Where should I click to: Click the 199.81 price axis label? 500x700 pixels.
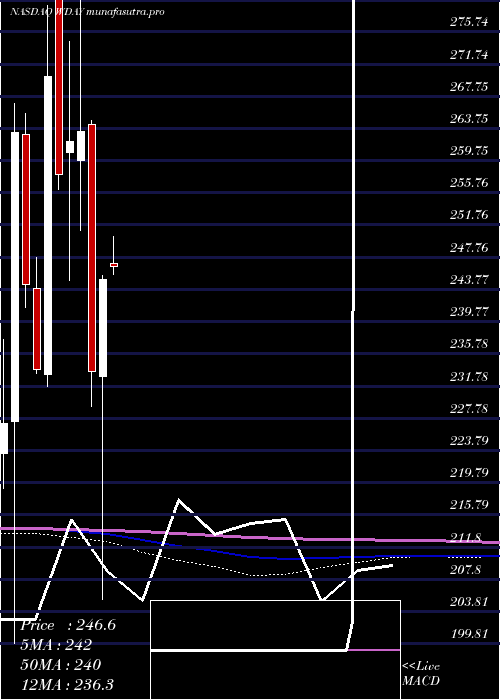click(469, 633)
